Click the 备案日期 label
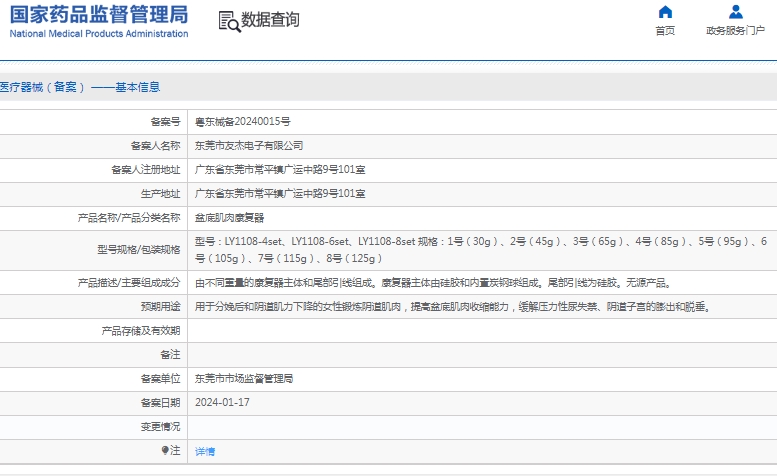Screen dimensions: 777x476 click(x=161, y=403)
